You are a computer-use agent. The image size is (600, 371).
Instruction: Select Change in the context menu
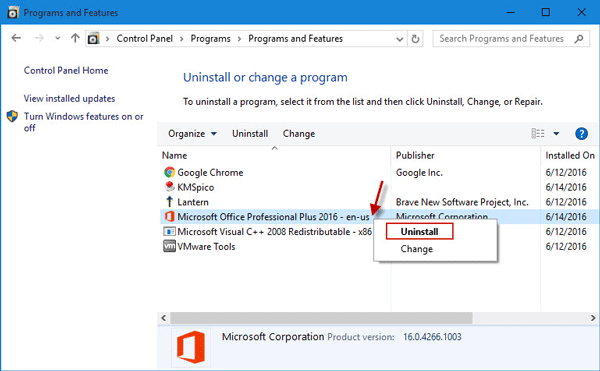pos(416,249)
